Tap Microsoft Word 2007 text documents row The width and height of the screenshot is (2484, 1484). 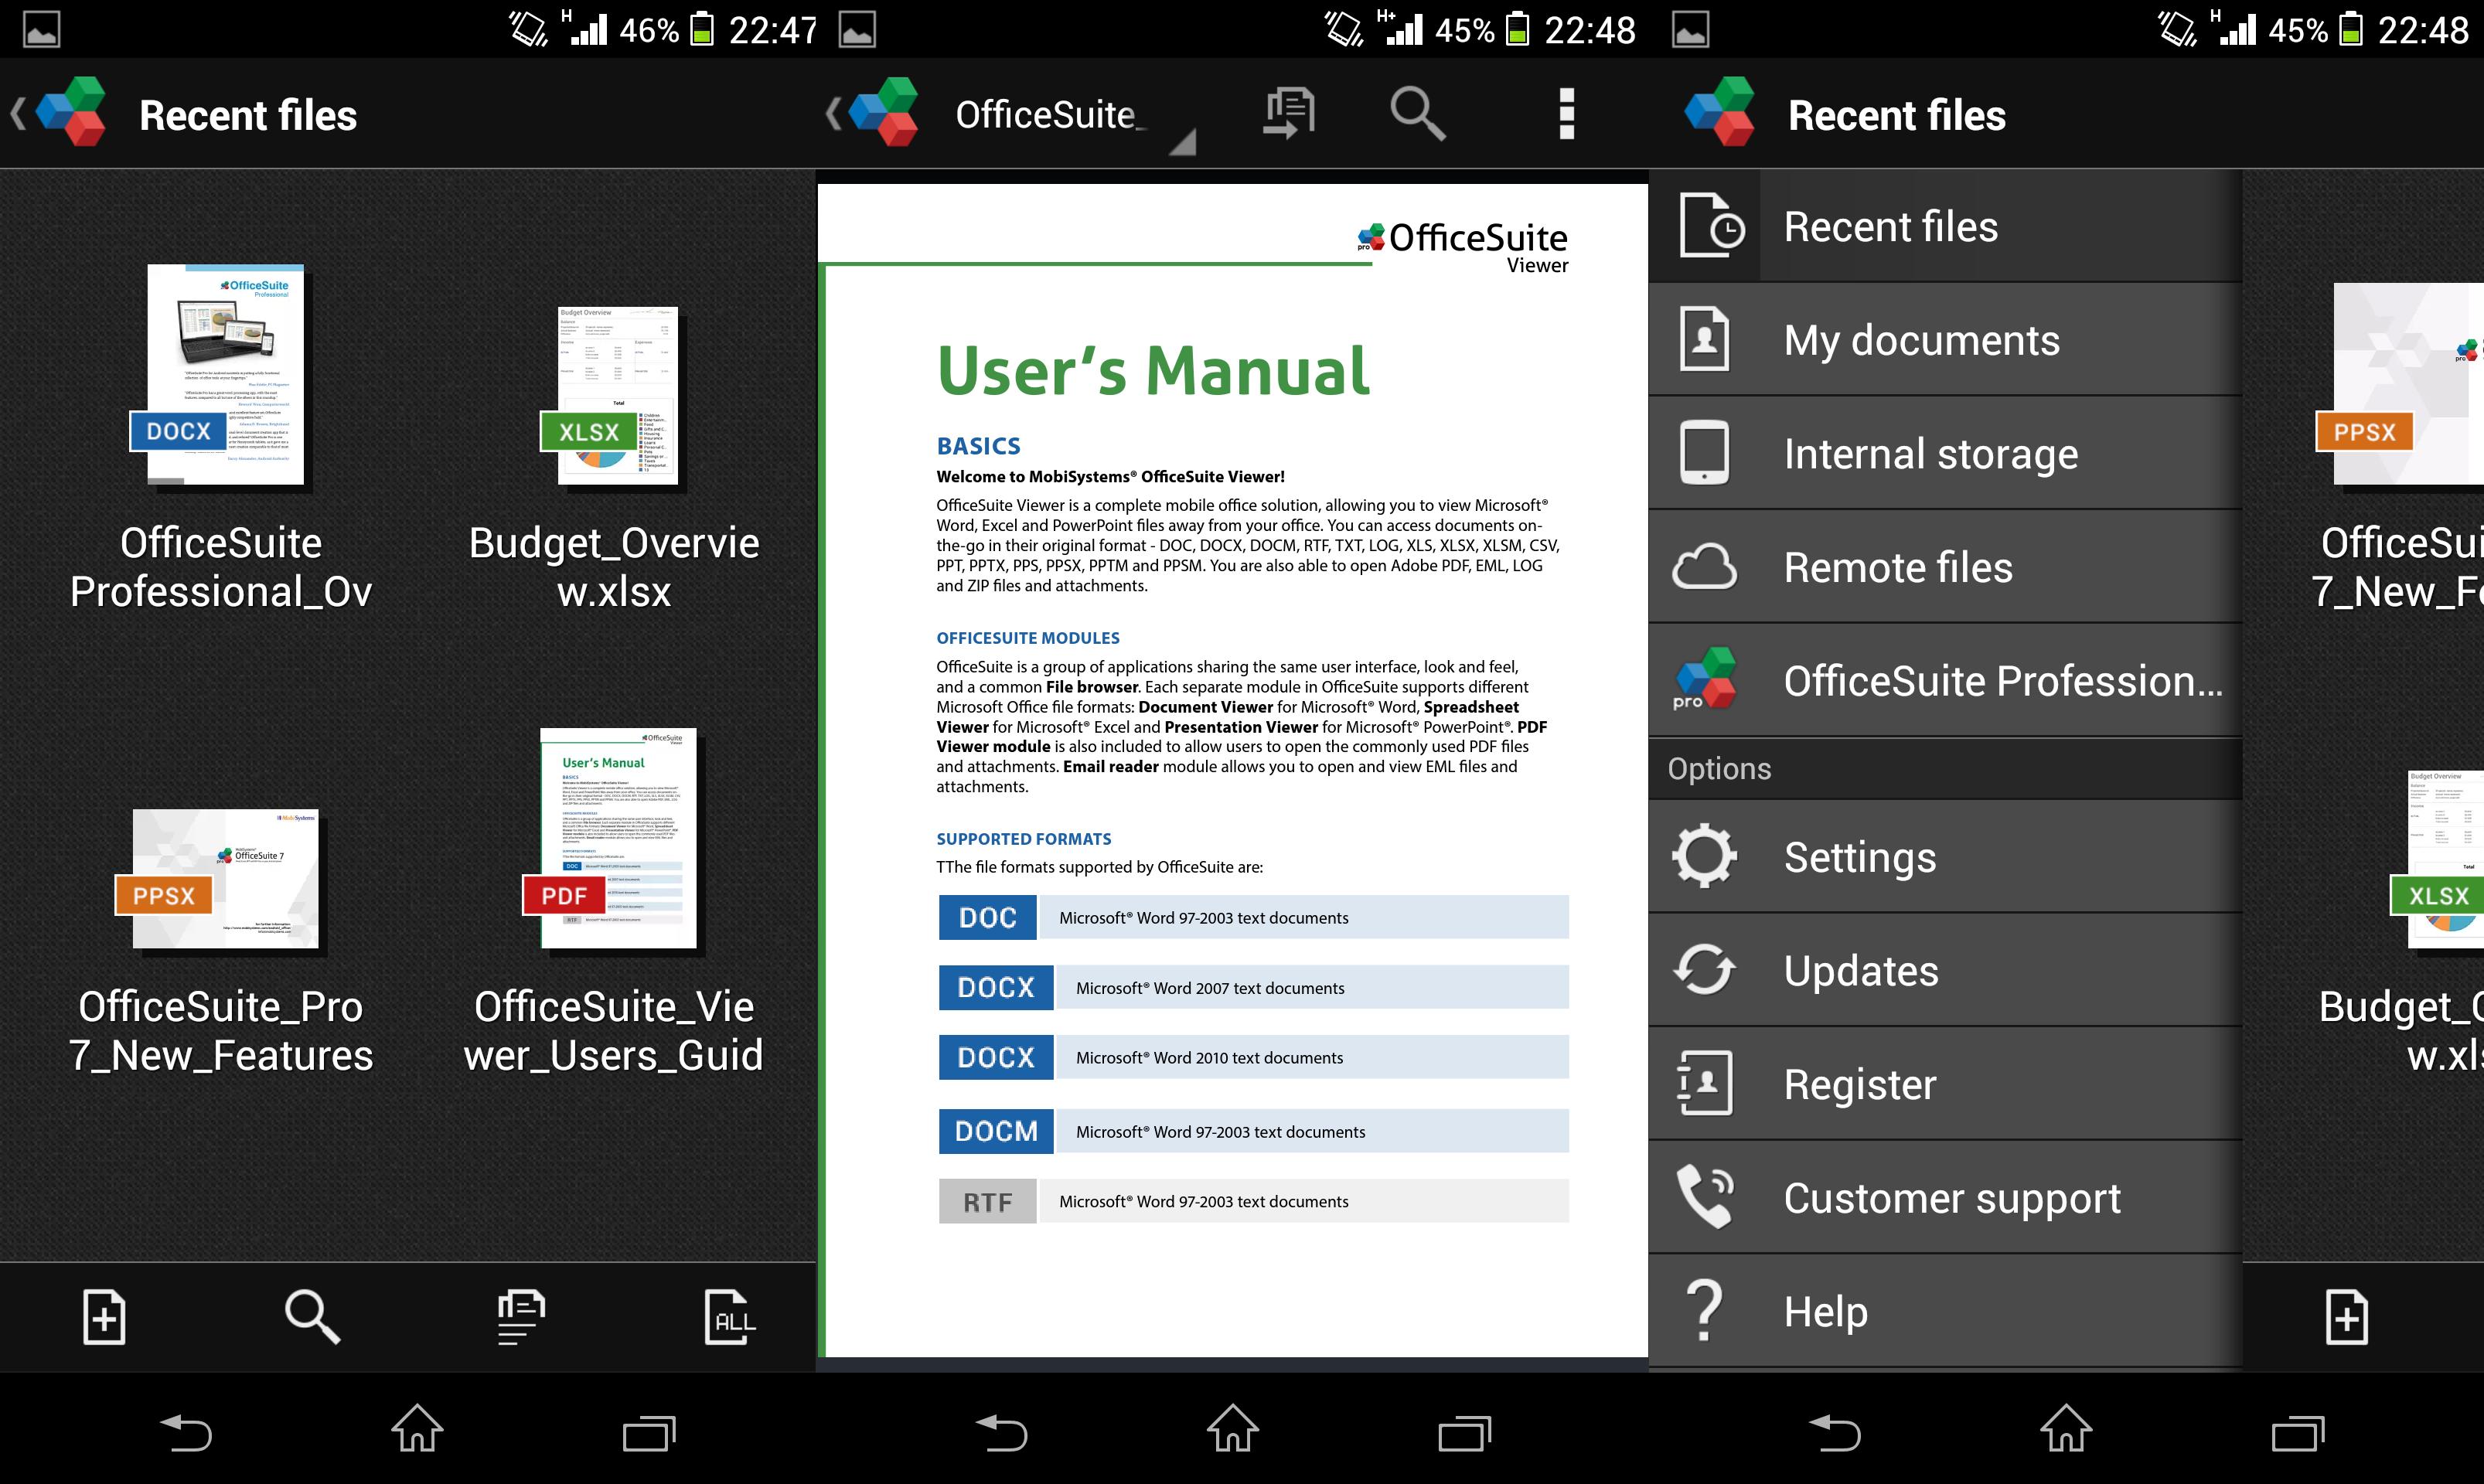coord(1254,987)
